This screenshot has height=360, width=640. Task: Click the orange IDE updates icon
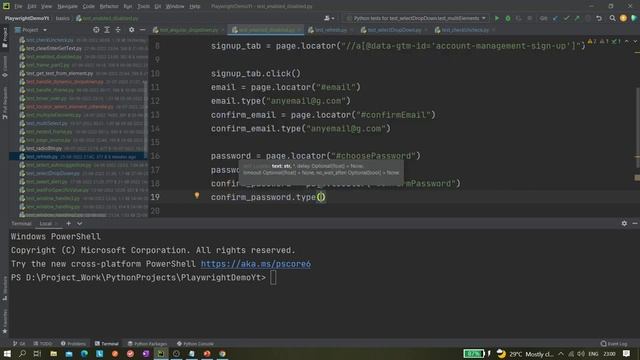(x=623, y=18)
